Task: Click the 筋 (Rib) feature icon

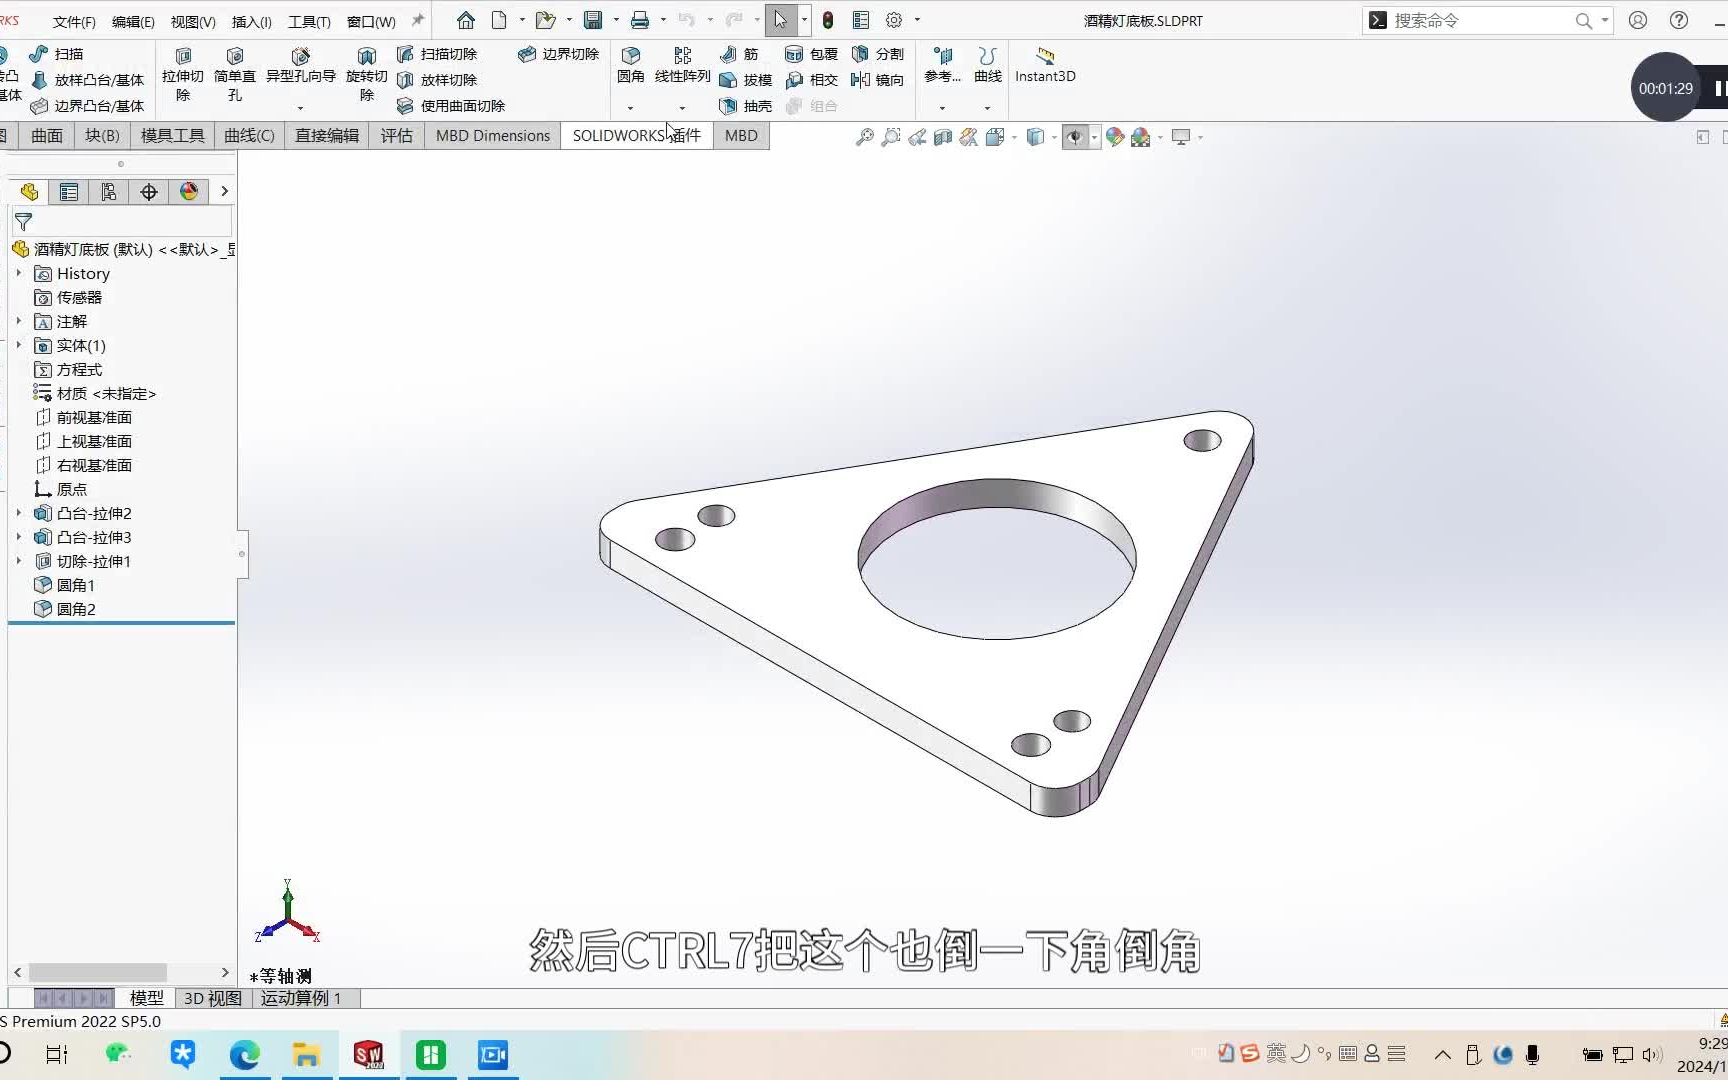Action: pyautogui.click(x=741, y=54)
